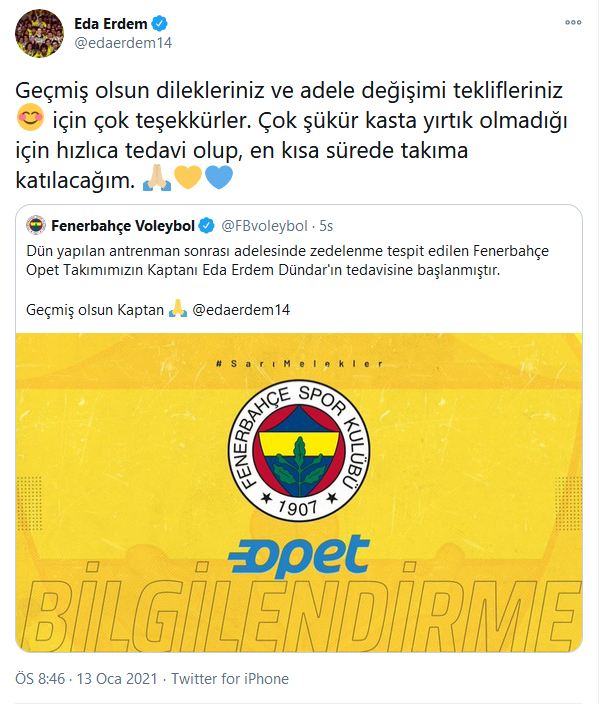The height and width of the screenshot is (704, 608).
Task: Click Eda Erdem's profile avatar
Action: click(40, 33)
